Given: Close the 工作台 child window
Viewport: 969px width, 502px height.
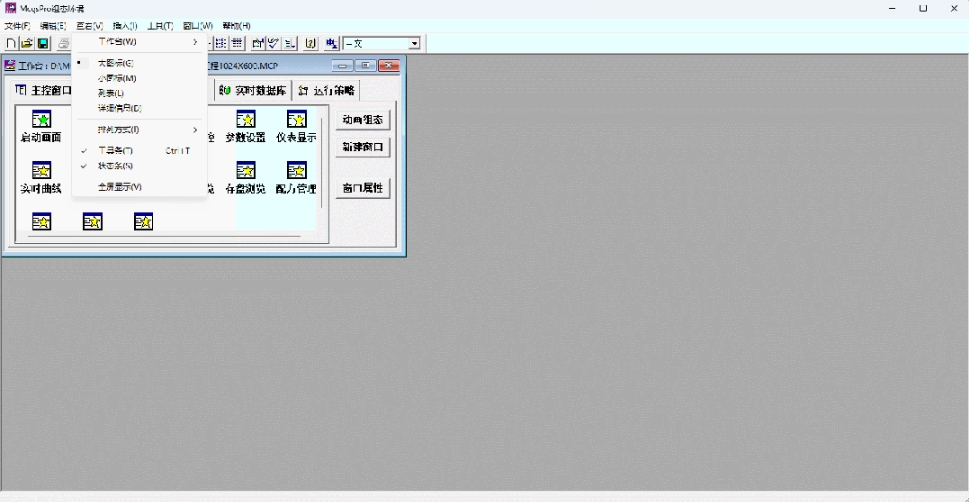Looking at the screenshot, I should point(389,66).
